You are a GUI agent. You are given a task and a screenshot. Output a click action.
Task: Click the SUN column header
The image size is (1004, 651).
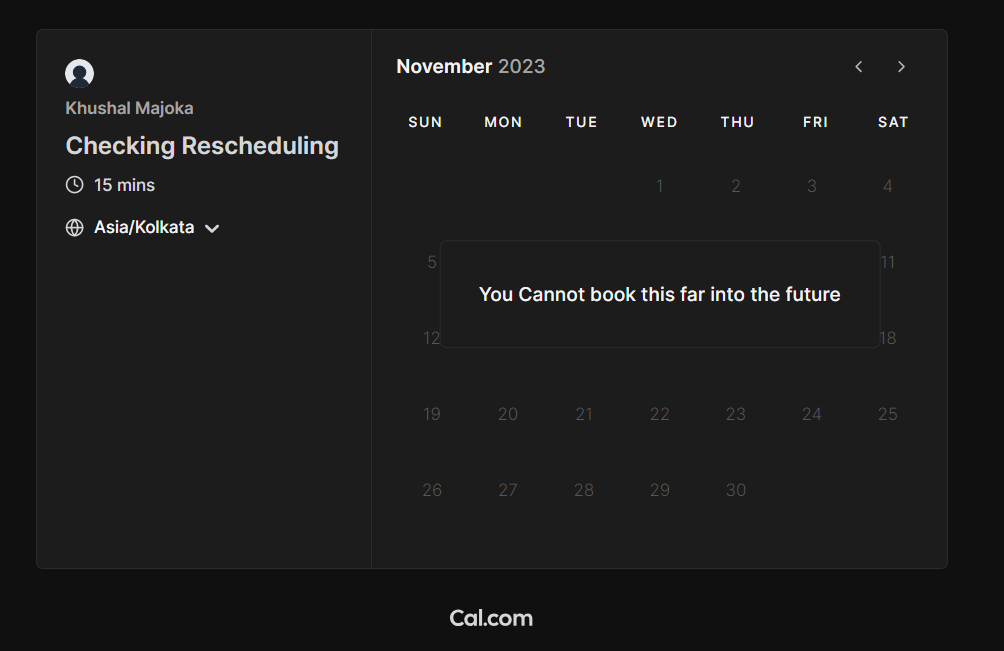pyautogui.click(x=425, y=121)
